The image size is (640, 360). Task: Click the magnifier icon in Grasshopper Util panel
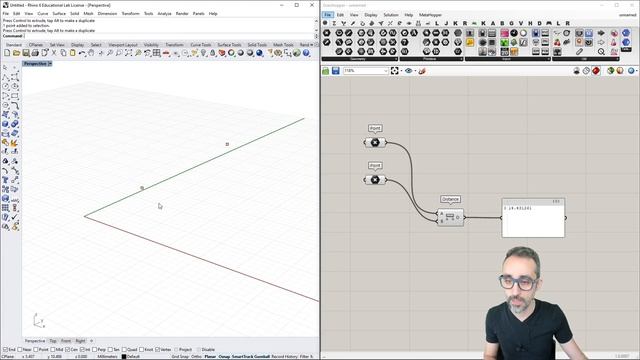[x=601, y=52]
